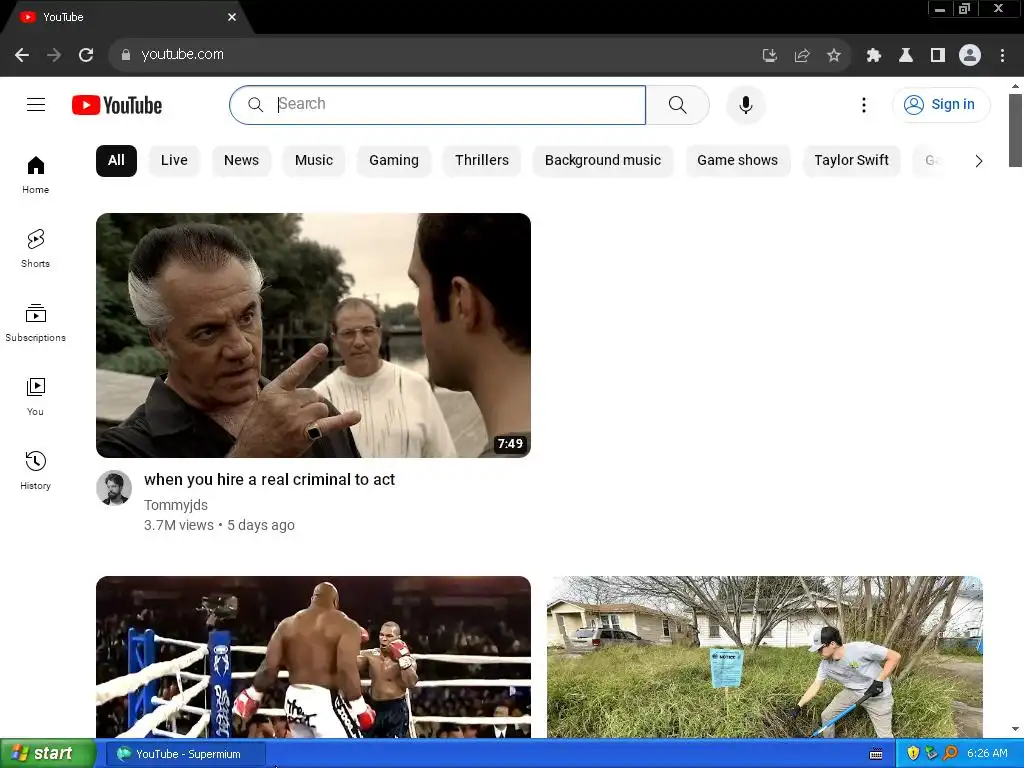Open YouTube settings three-dot menu
The image size is (1024, 768).
(863, 104)
